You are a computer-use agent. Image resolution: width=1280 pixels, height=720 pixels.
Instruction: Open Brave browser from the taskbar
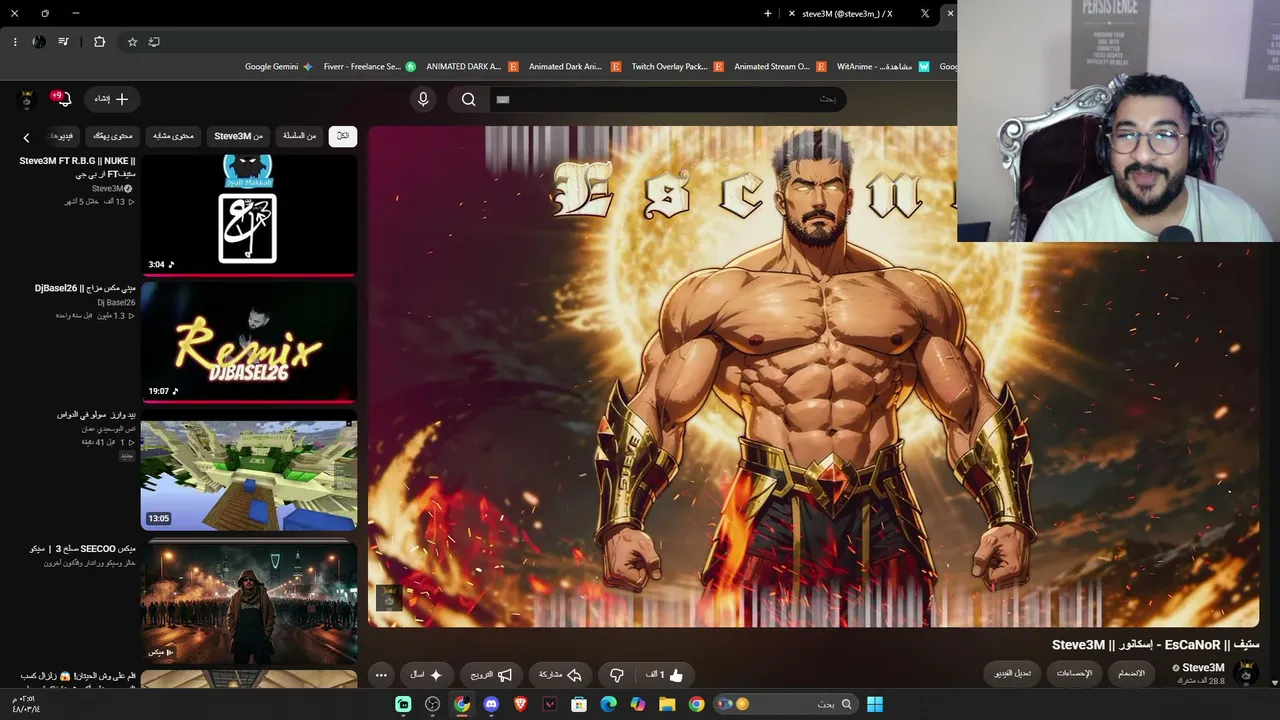pos(520,704)
